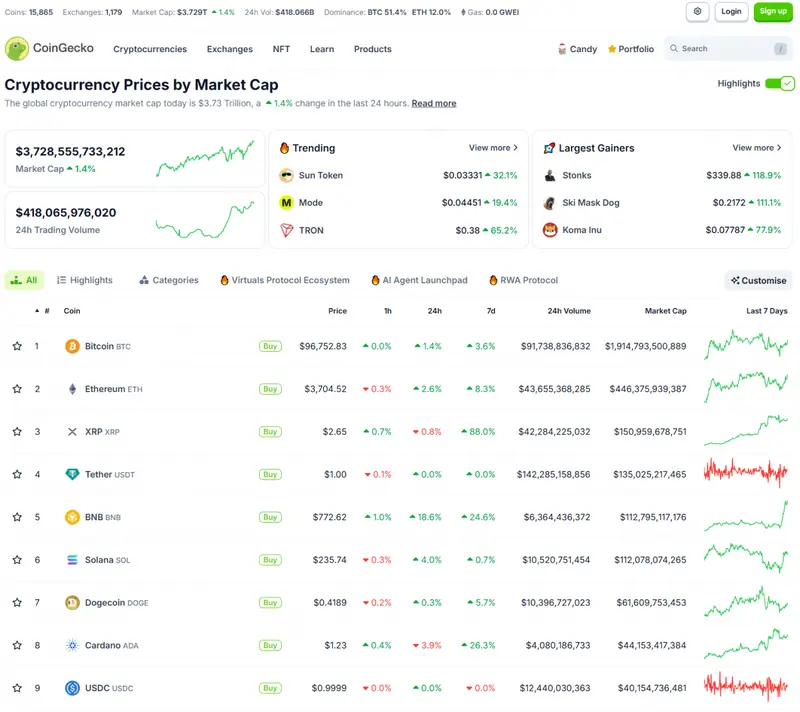This screenshot has height=712, width=800.
Task: Click the magnifier icon in search box
Action: pyautogui.click(x=674, y=48)
